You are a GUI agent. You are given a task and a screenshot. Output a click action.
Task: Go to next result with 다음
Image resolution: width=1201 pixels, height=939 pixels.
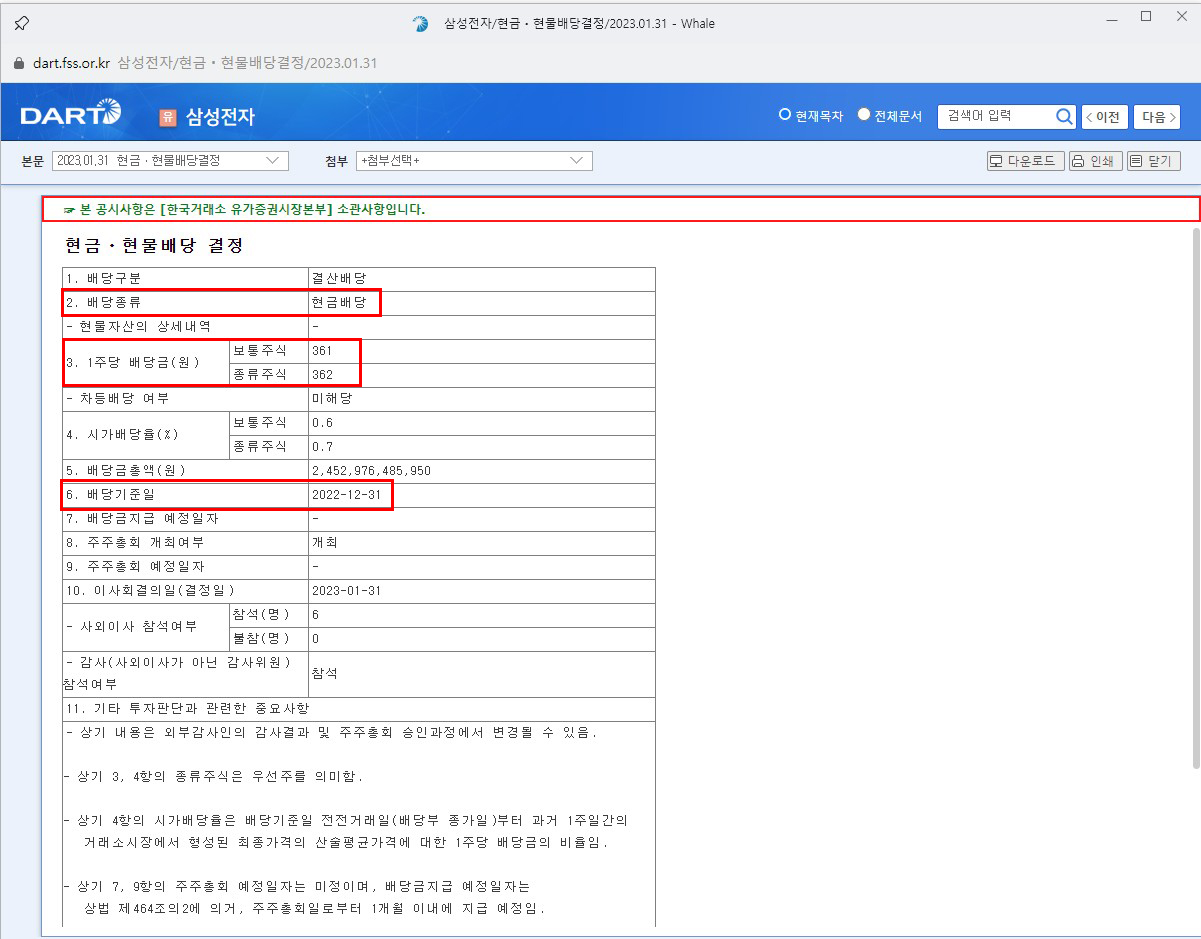tap(1157, 117)
